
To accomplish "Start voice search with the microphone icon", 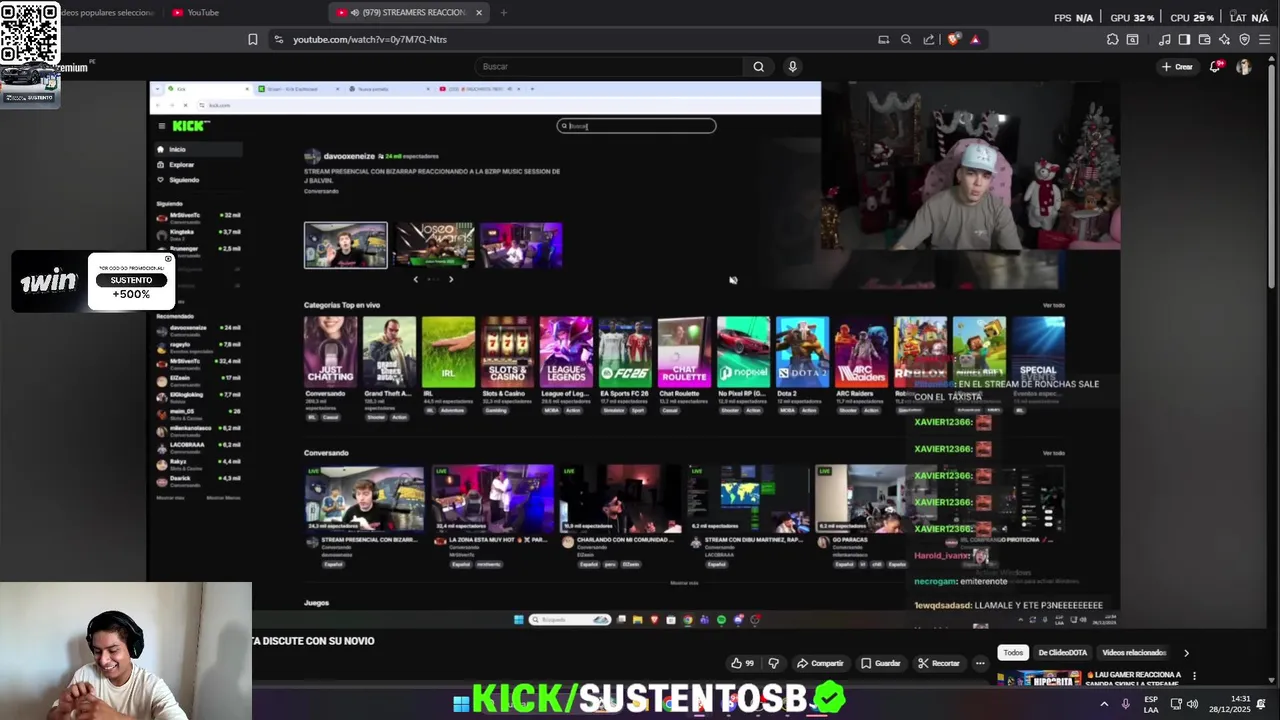I will [792, 66].
